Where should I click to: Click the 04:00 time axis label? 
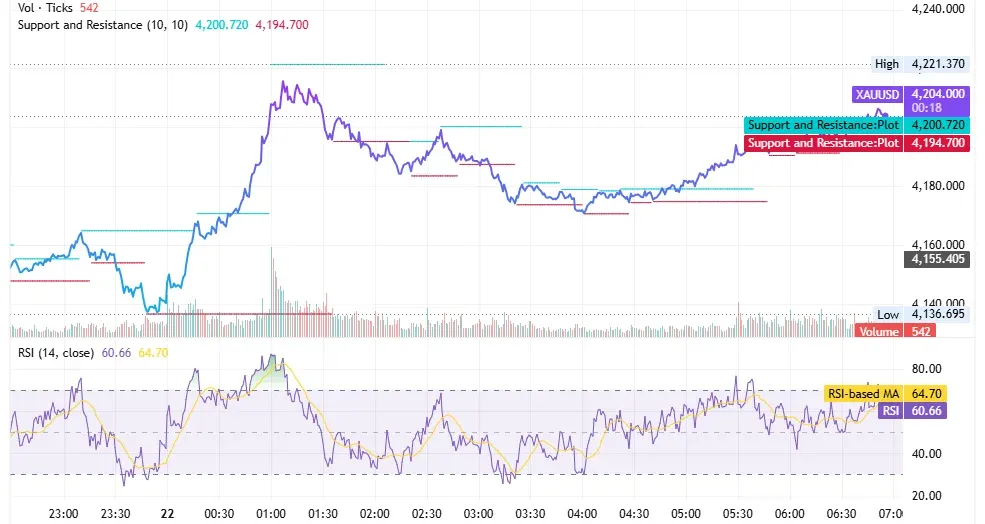pyautogui.click(x=582, y=514)
